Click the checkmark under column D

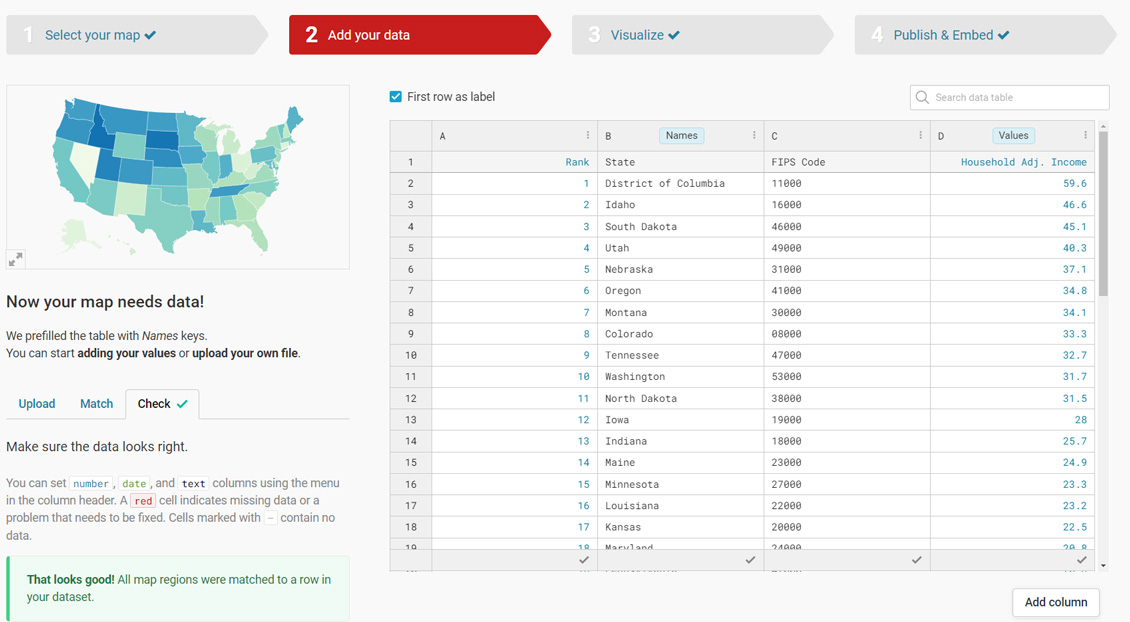pos(1081,560)
